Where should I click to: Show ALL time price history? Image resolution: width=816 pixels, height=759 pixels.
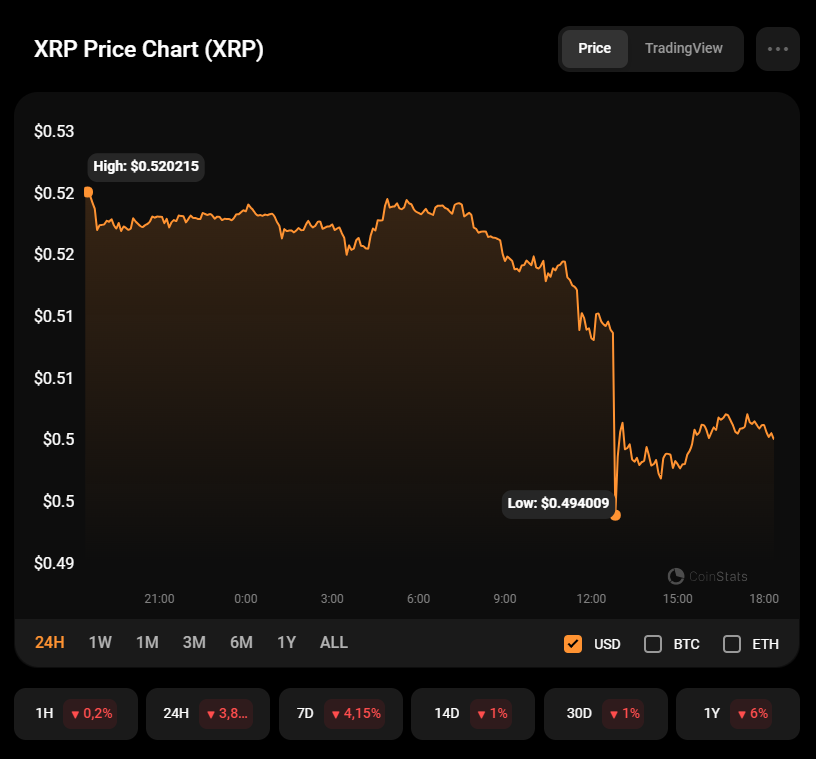pyautogui.click(x=334, y=642)
